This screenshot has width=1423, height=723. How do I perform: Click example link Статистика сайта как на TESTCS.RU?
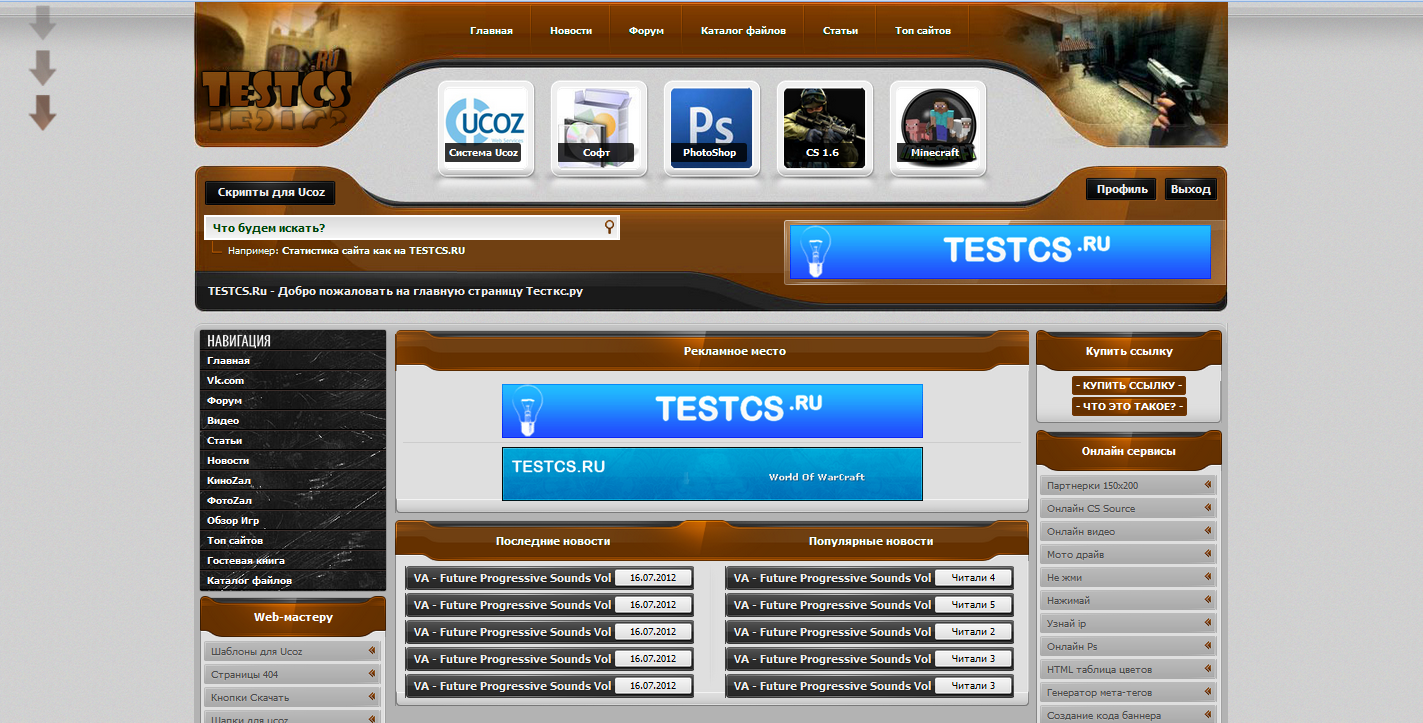373,251
